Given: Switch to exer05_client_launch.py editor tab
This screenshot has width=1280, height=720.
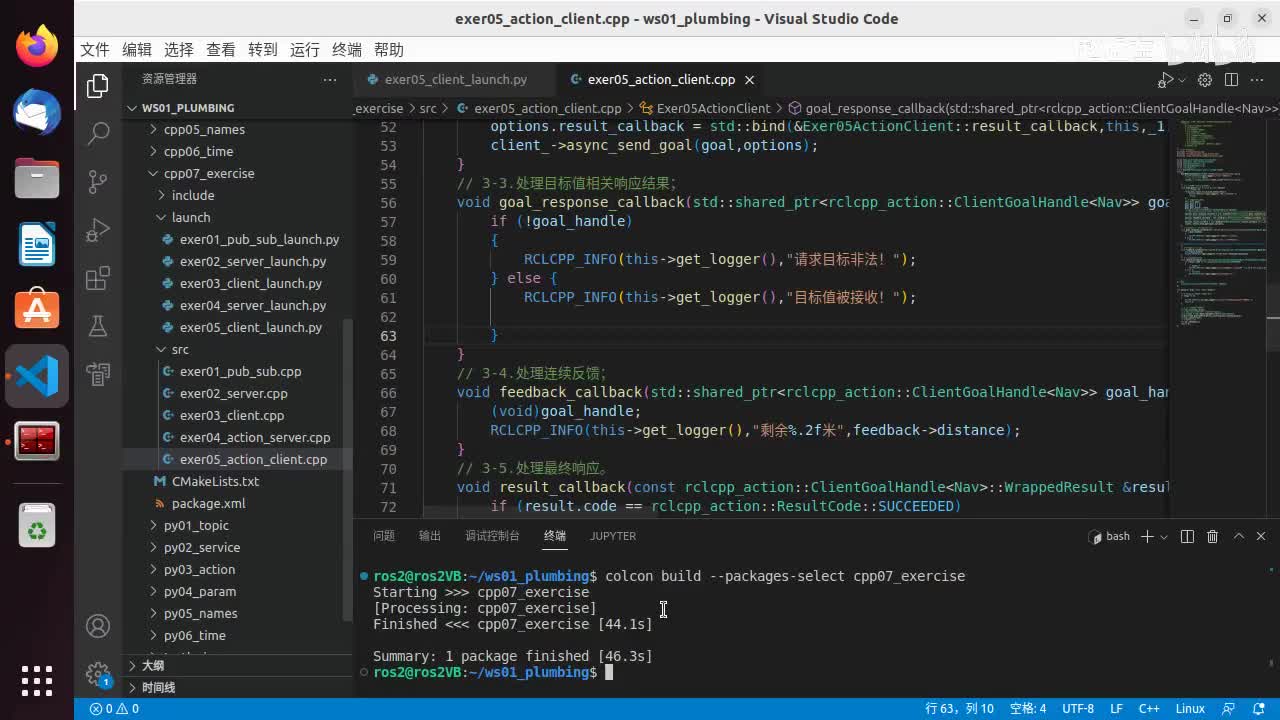Looking at the screenshot, I should click(x=455, y=80).
